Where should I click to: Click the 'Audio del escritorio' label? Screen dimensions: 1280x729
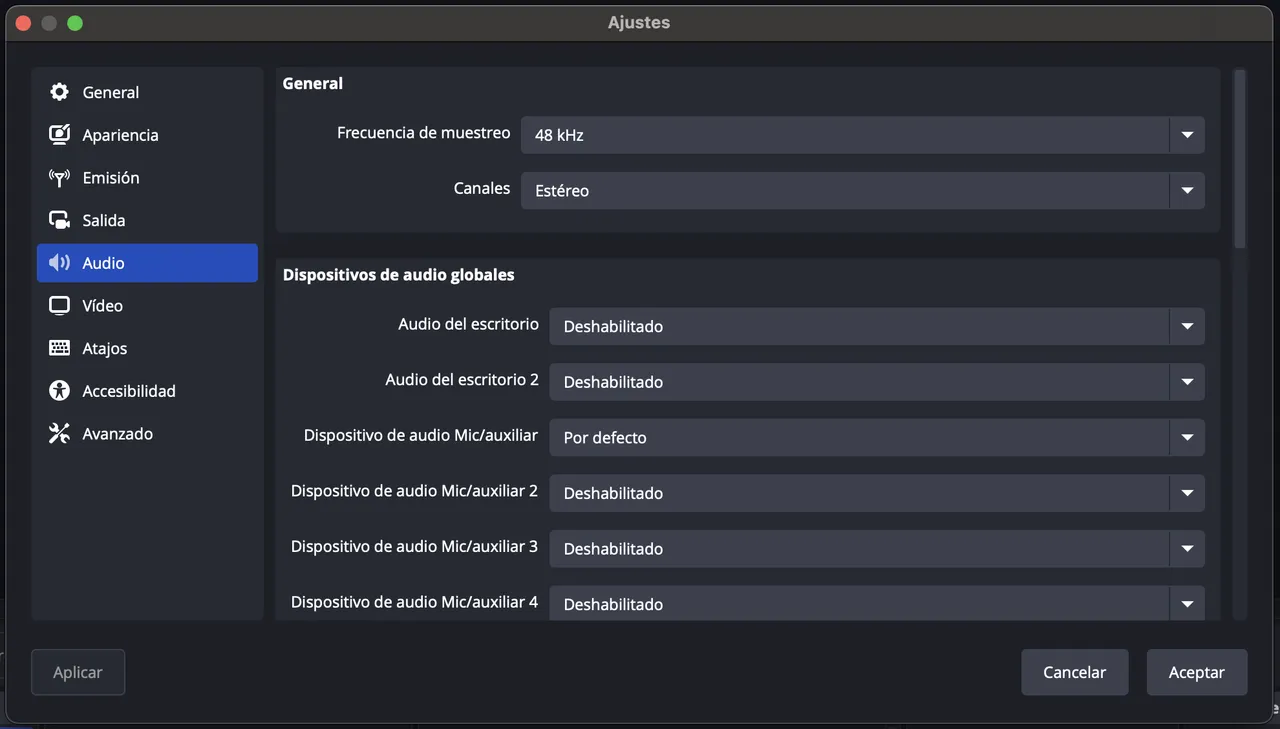469,324
